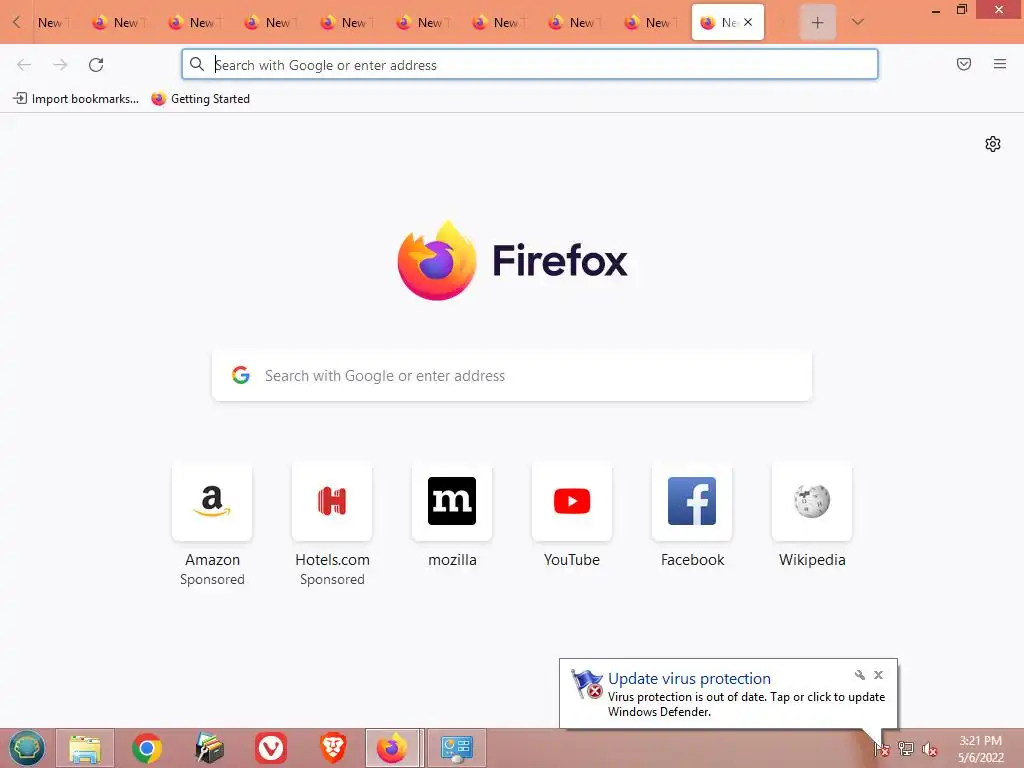Open the Hotels.com sponsored shortcut tile
1024x768 pixels.
point(332,502)
